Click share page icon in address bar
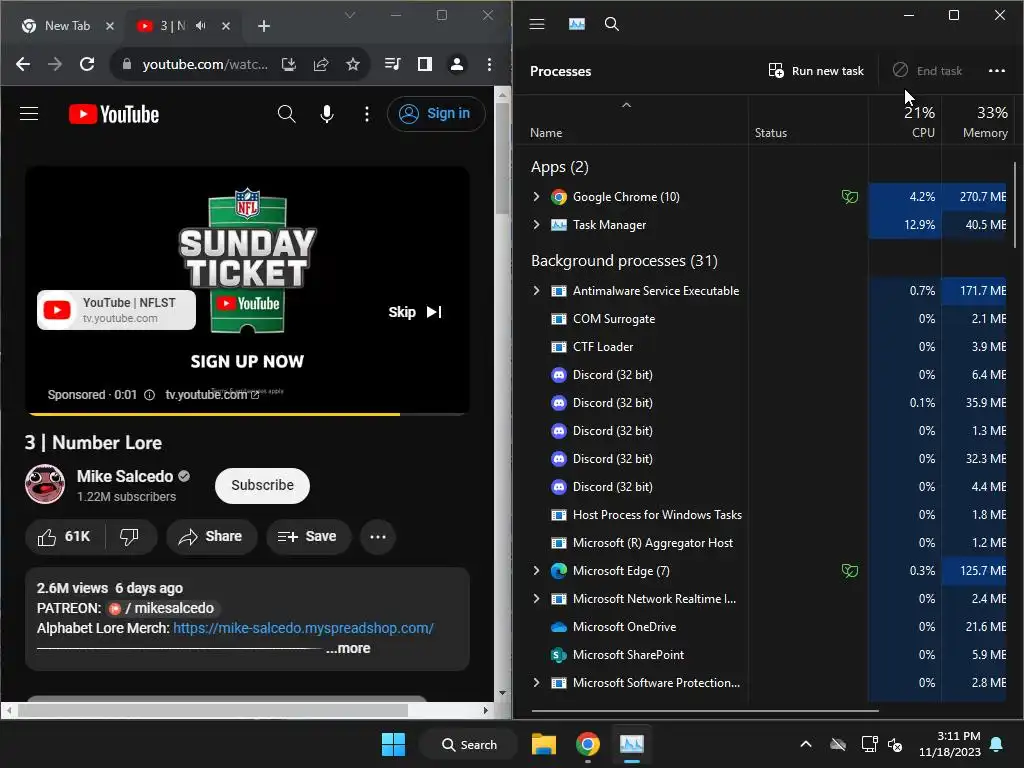 pyautogui.click(x=321, y=64)
